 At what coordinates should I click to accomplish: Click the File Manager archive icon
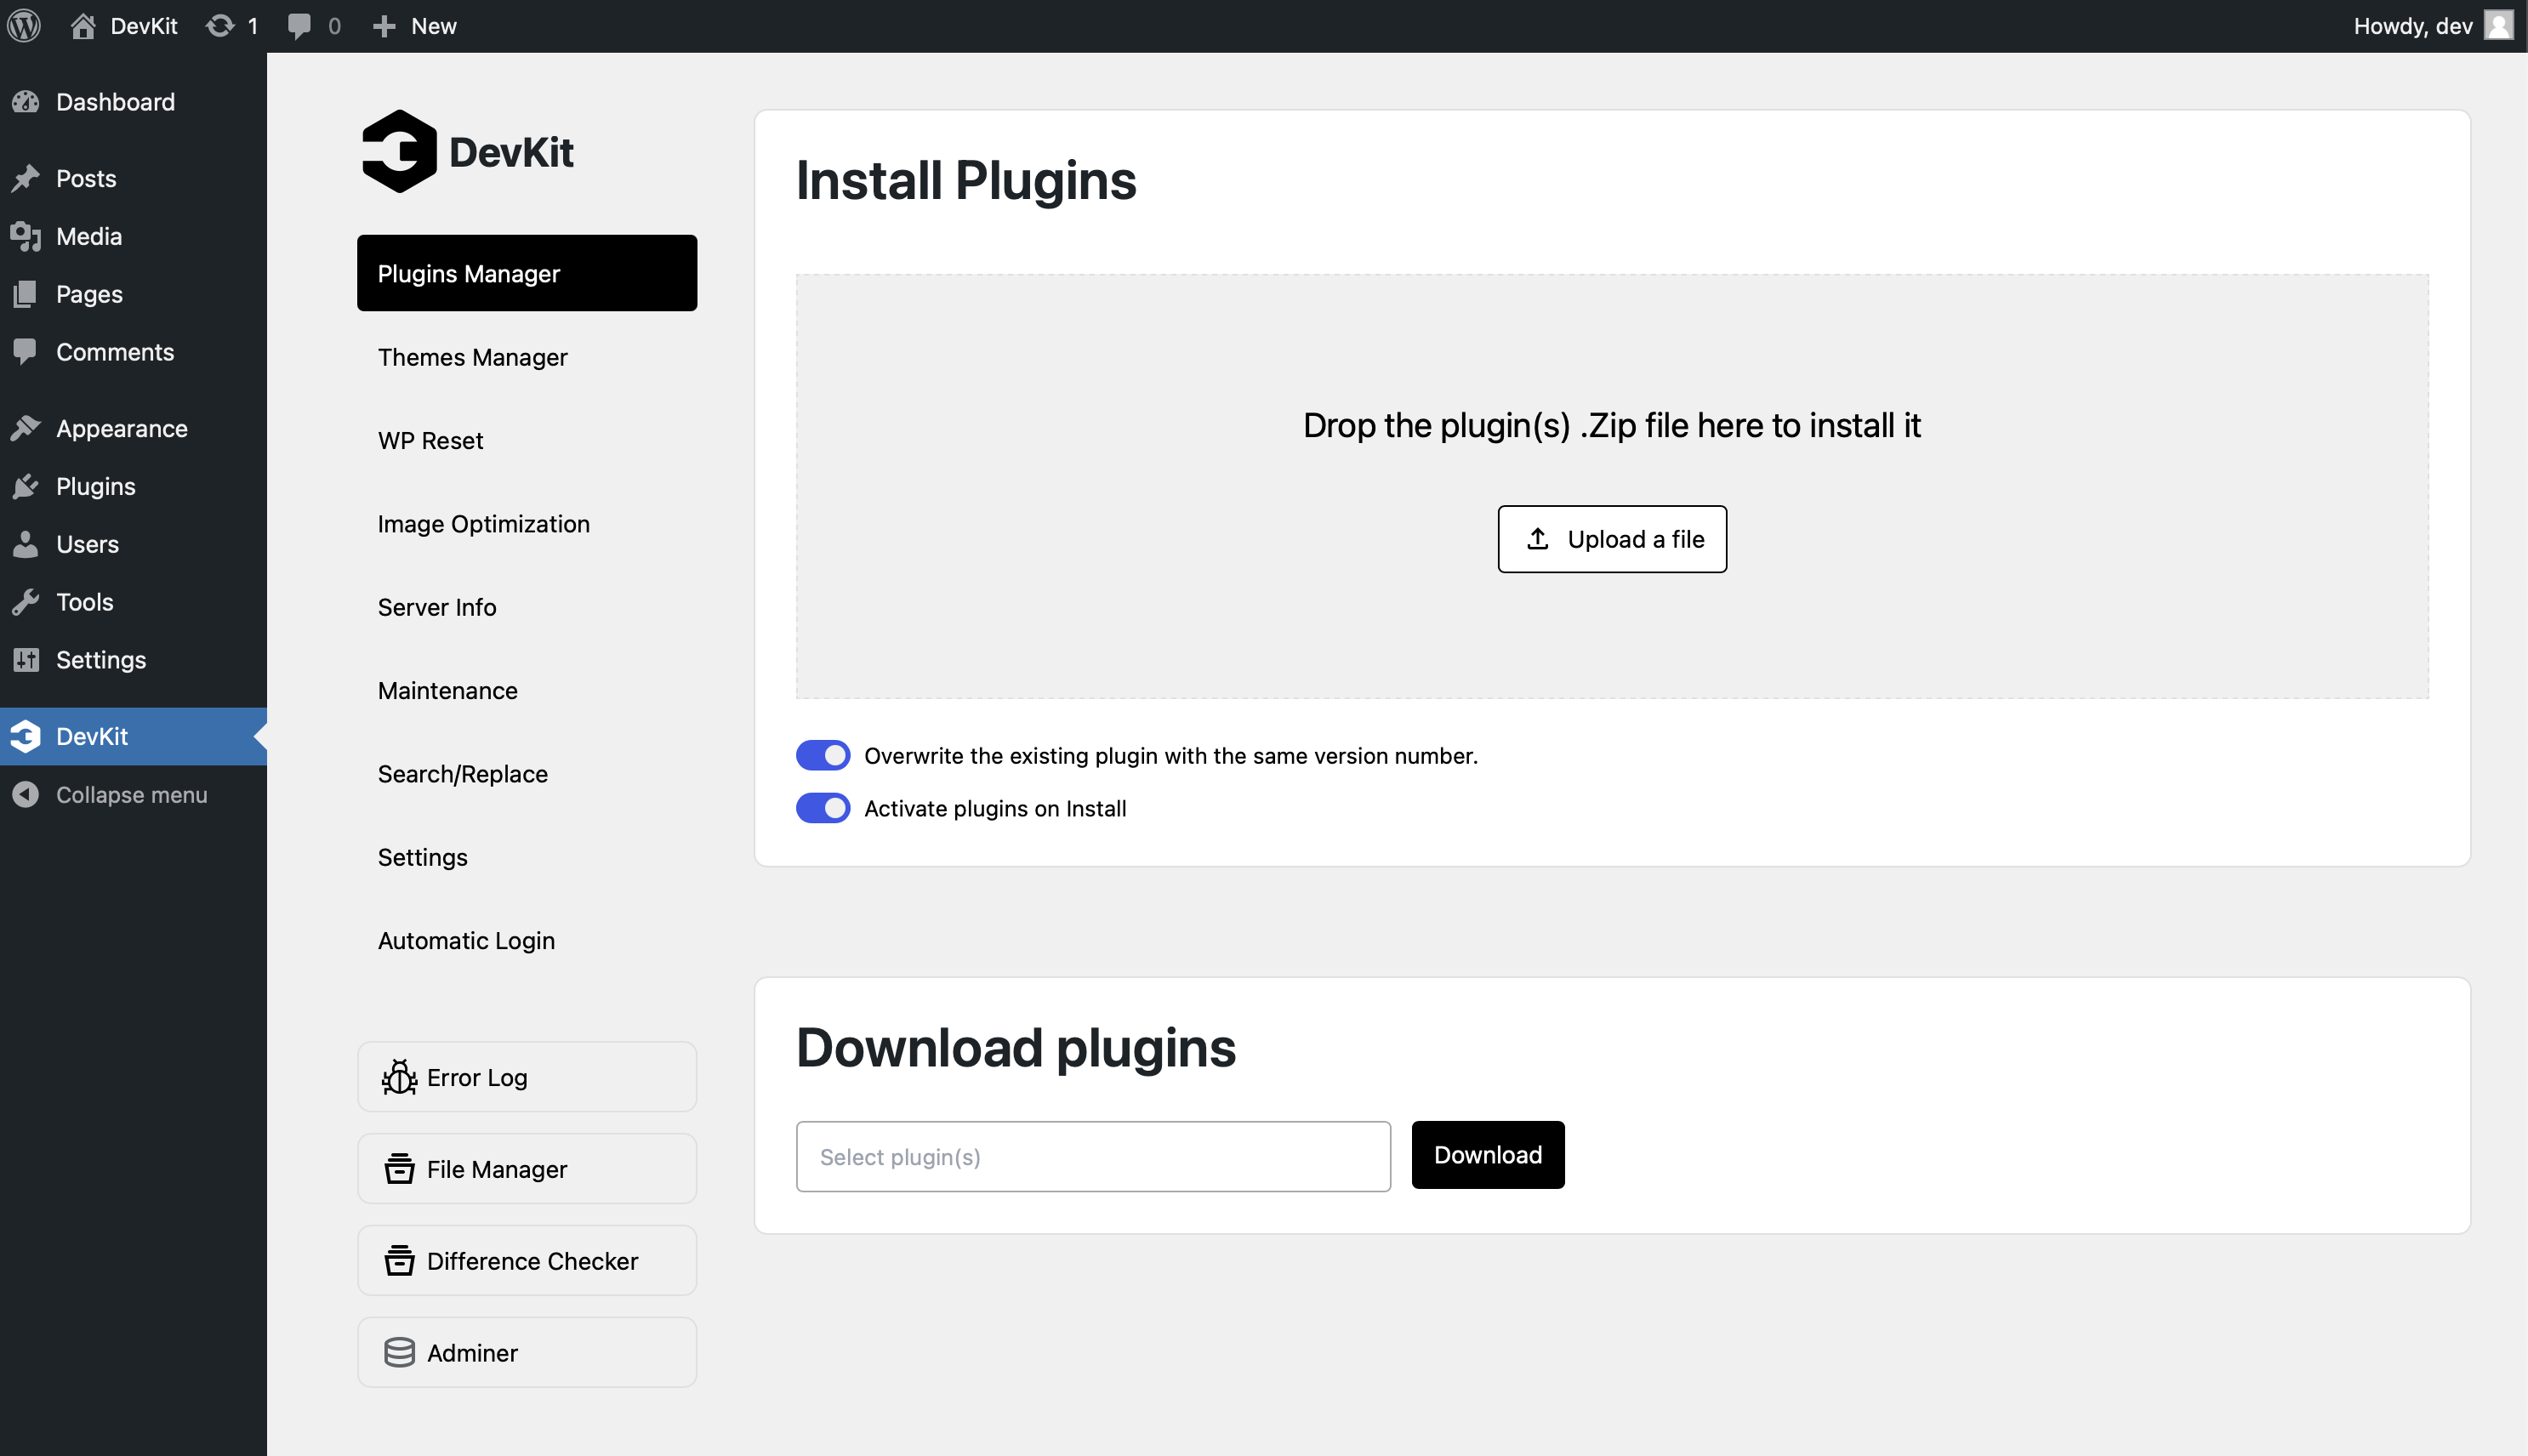click(x=399, y=1169)
